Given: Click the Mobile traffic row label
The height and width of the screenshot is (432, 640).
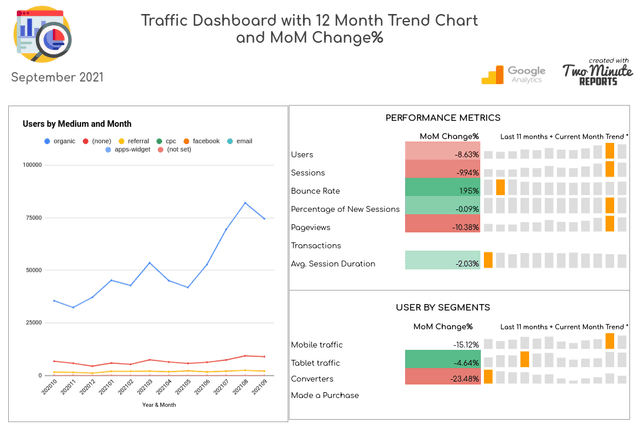Looking at the screenshot, I should point(317,345).
